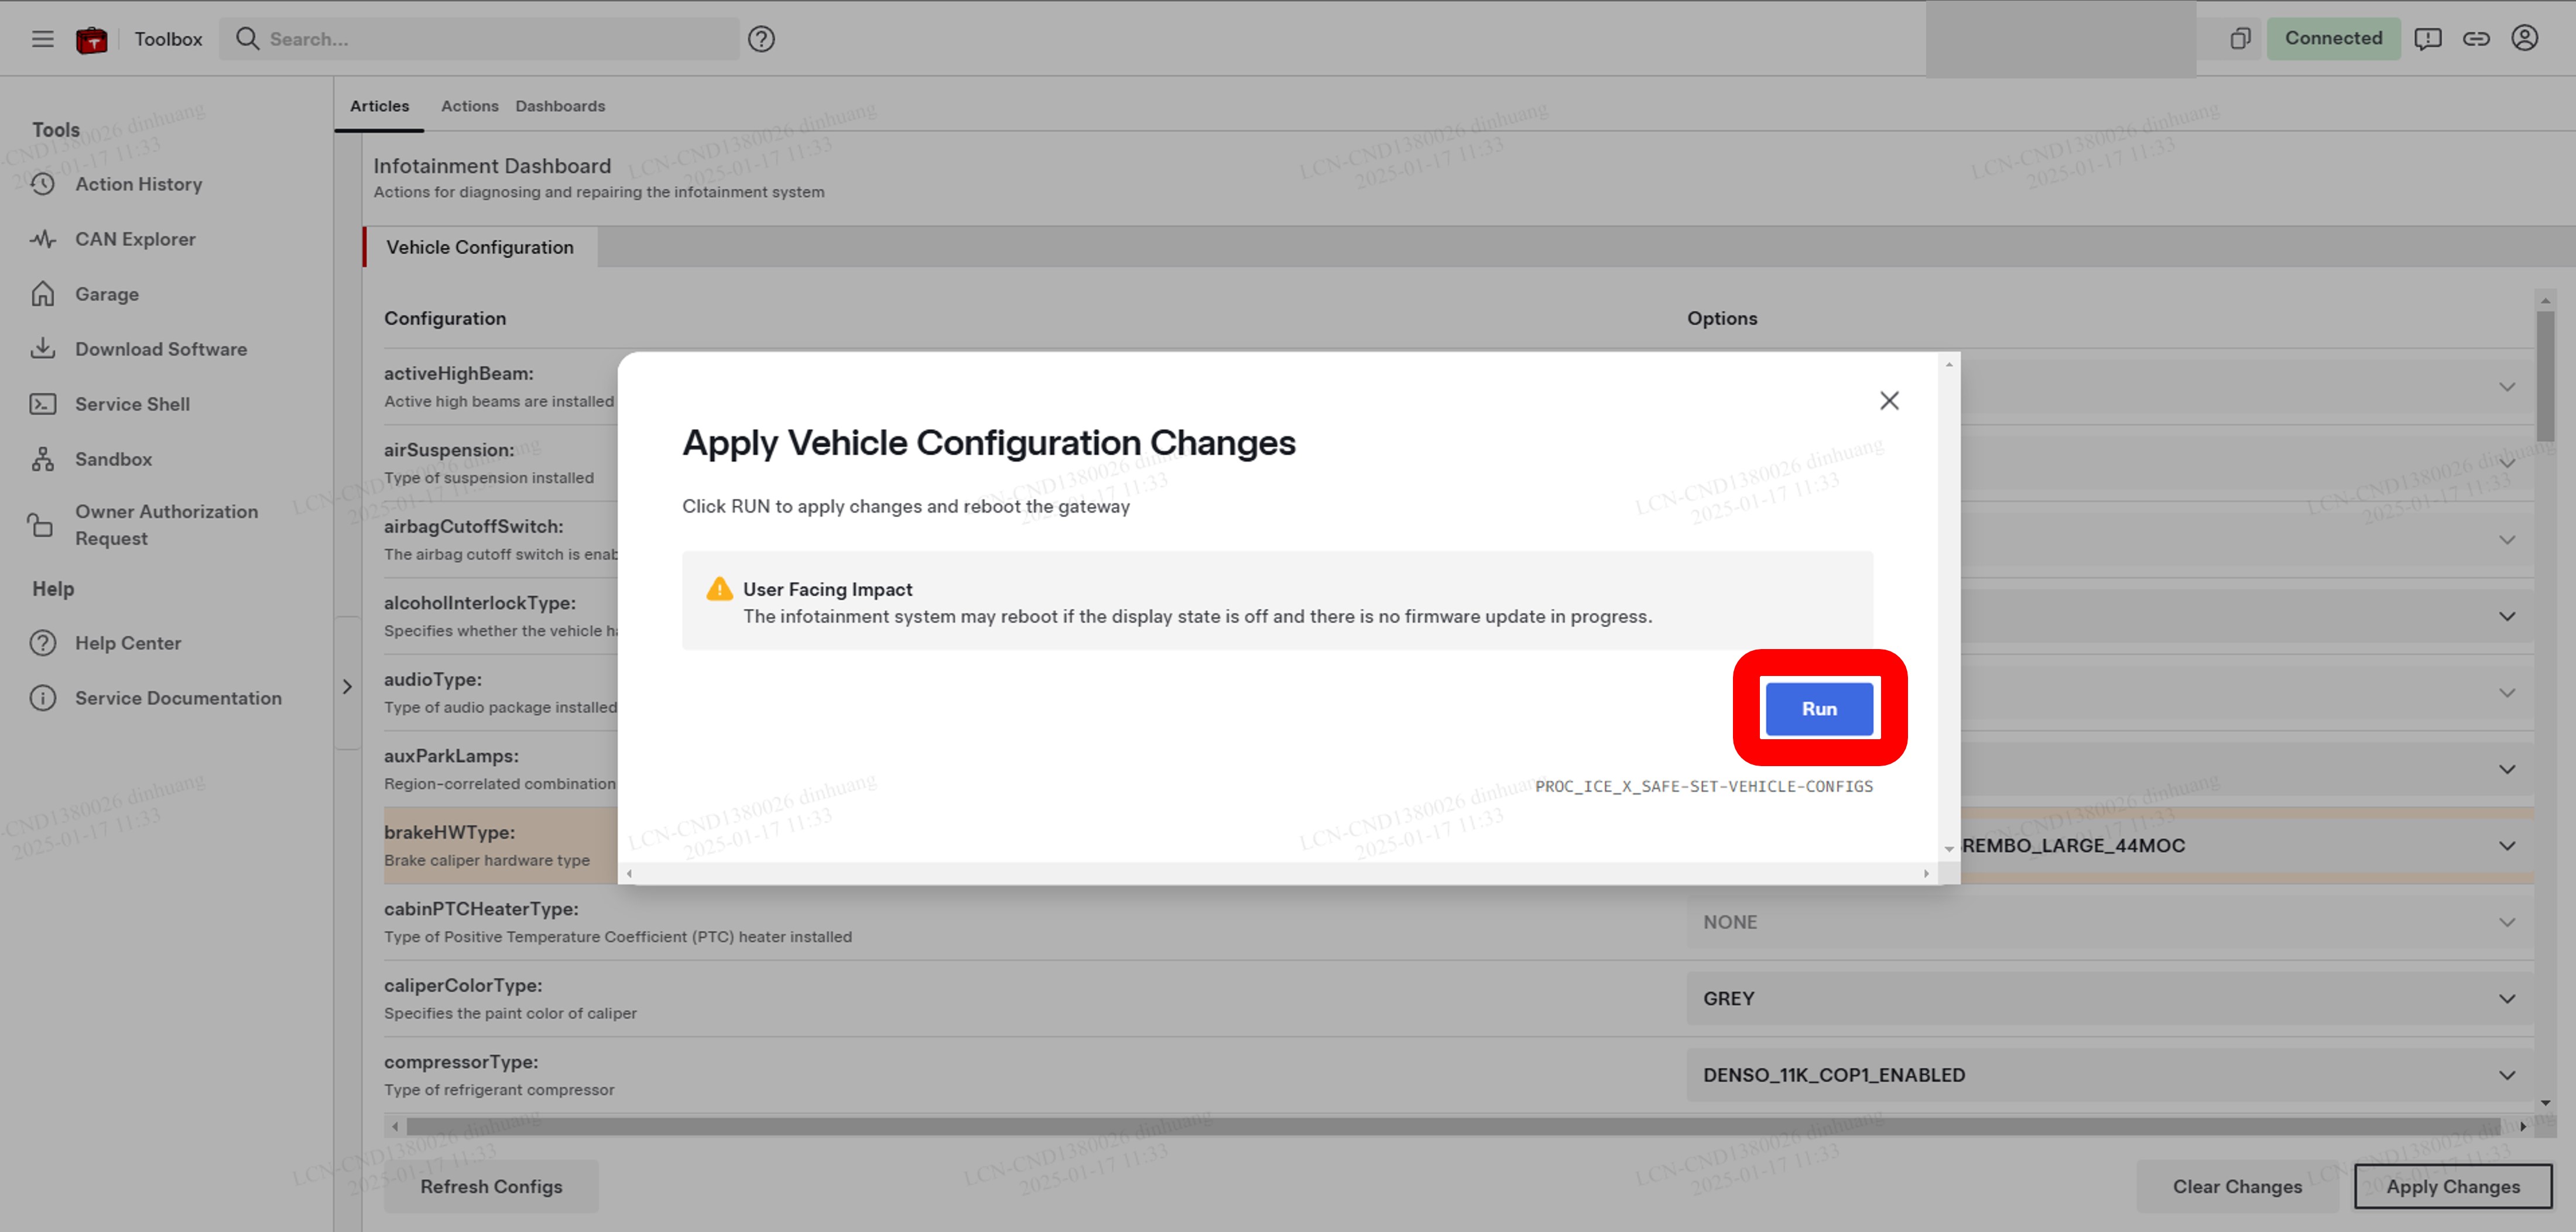This screenshot has height=1232, width=2576.
Task: Open the user profile icon
Action: point(2524,38)
